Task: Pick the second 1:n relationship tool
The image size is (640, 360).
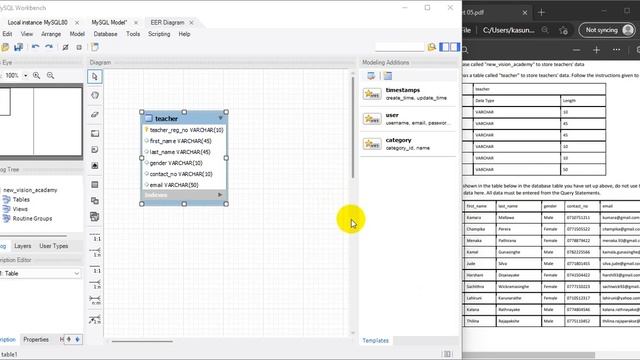Action: click(x=95, y=284)
